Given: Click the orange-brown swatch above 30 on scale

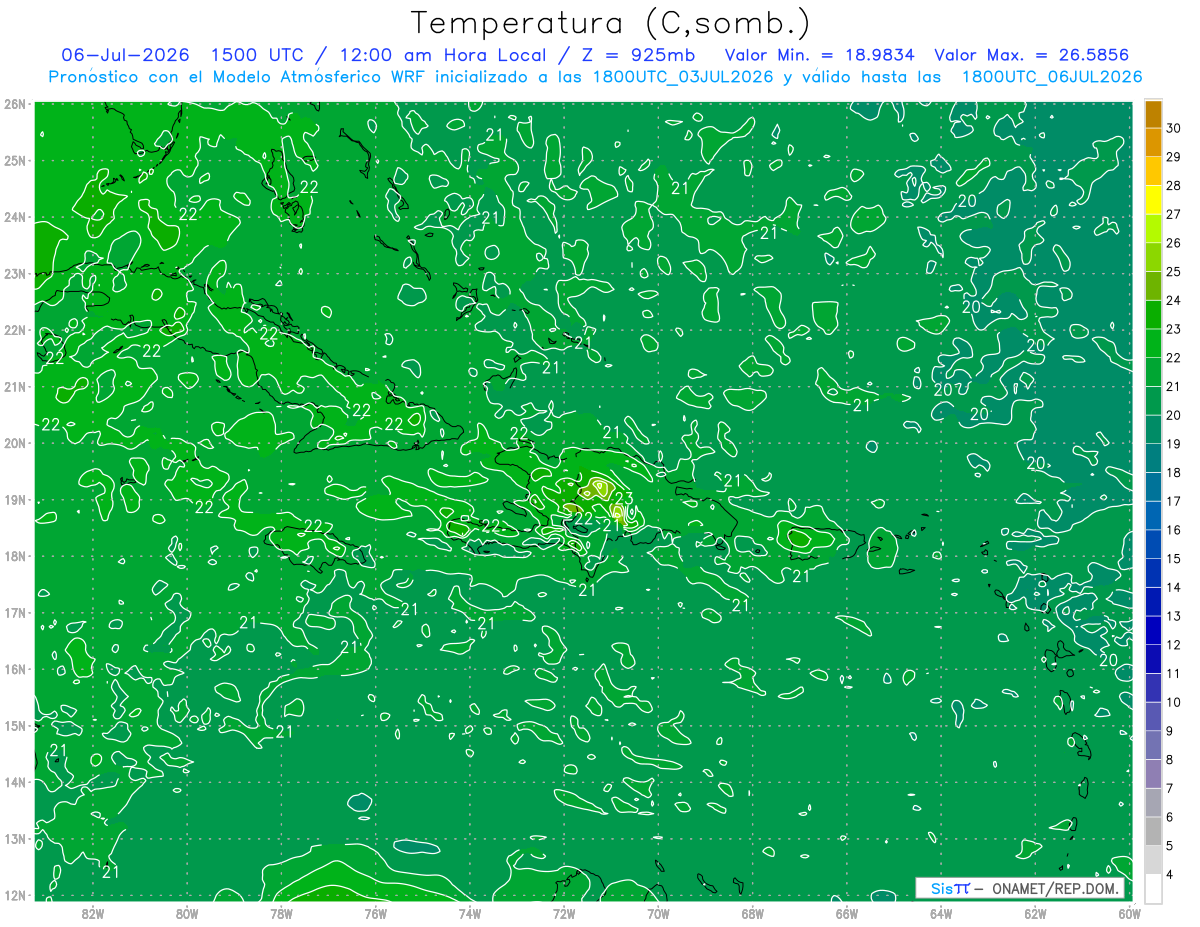Looking at the screenshot, I should coord(1153,114).
